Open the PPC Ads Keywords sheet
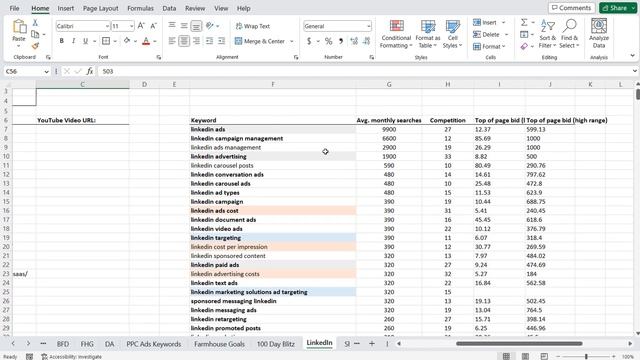Screen dimensions: 640x360 coord(153,344)
